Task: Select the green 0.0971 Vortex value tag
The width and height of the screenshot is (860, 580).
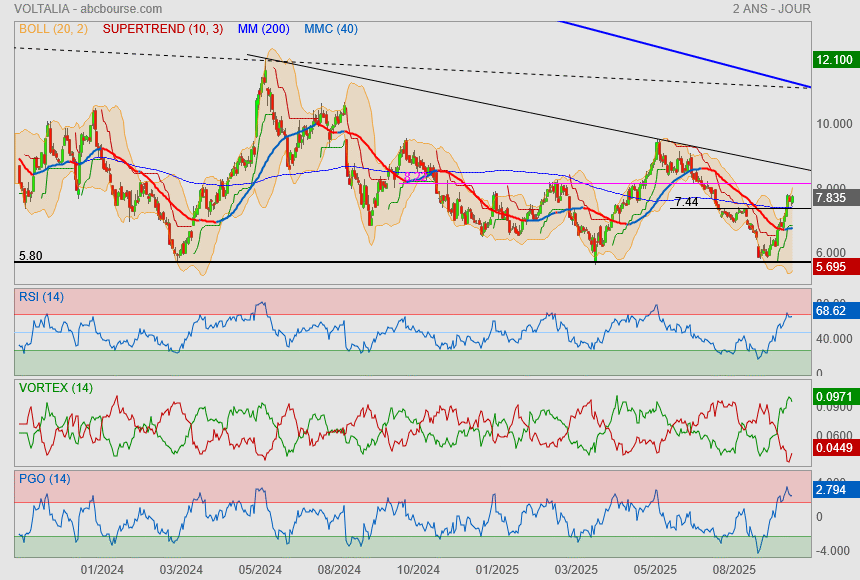Action: pos(834,398)
